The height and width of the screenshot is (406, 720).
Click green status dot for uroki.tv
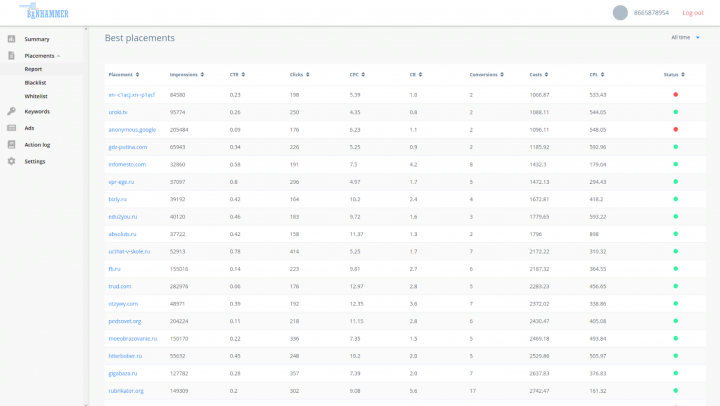click(x=675, y=112)
